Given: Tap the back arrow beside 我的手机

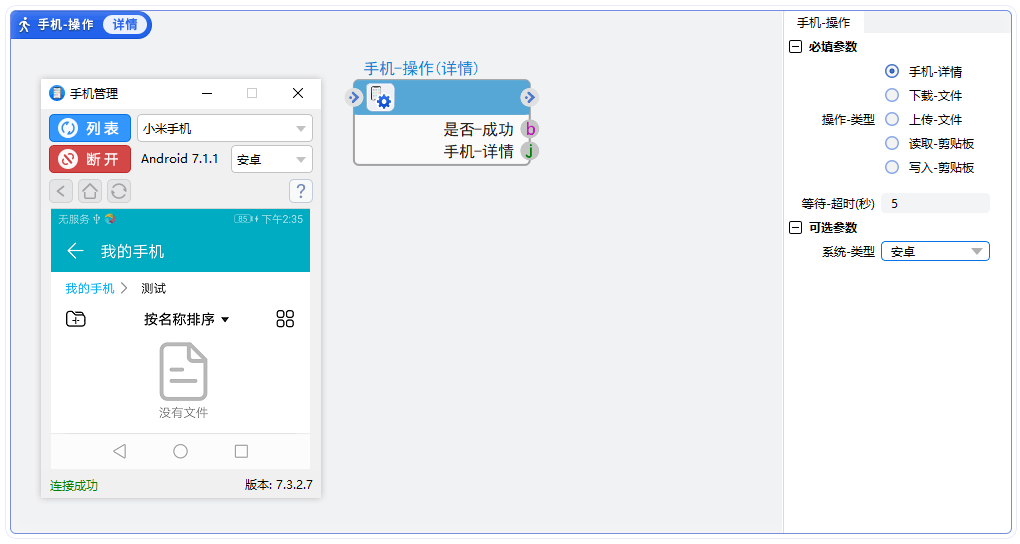Looking at the screenshot, I should click(x=75, y=251).
